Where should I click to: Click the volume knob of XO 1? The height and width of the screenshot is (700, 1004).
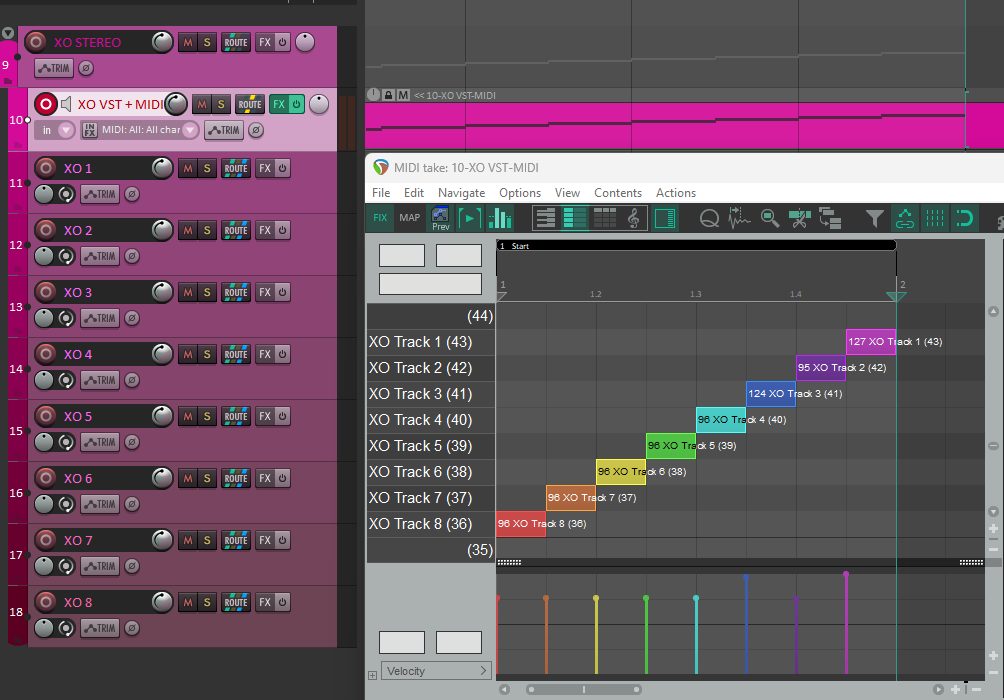[x=162, y=168]
